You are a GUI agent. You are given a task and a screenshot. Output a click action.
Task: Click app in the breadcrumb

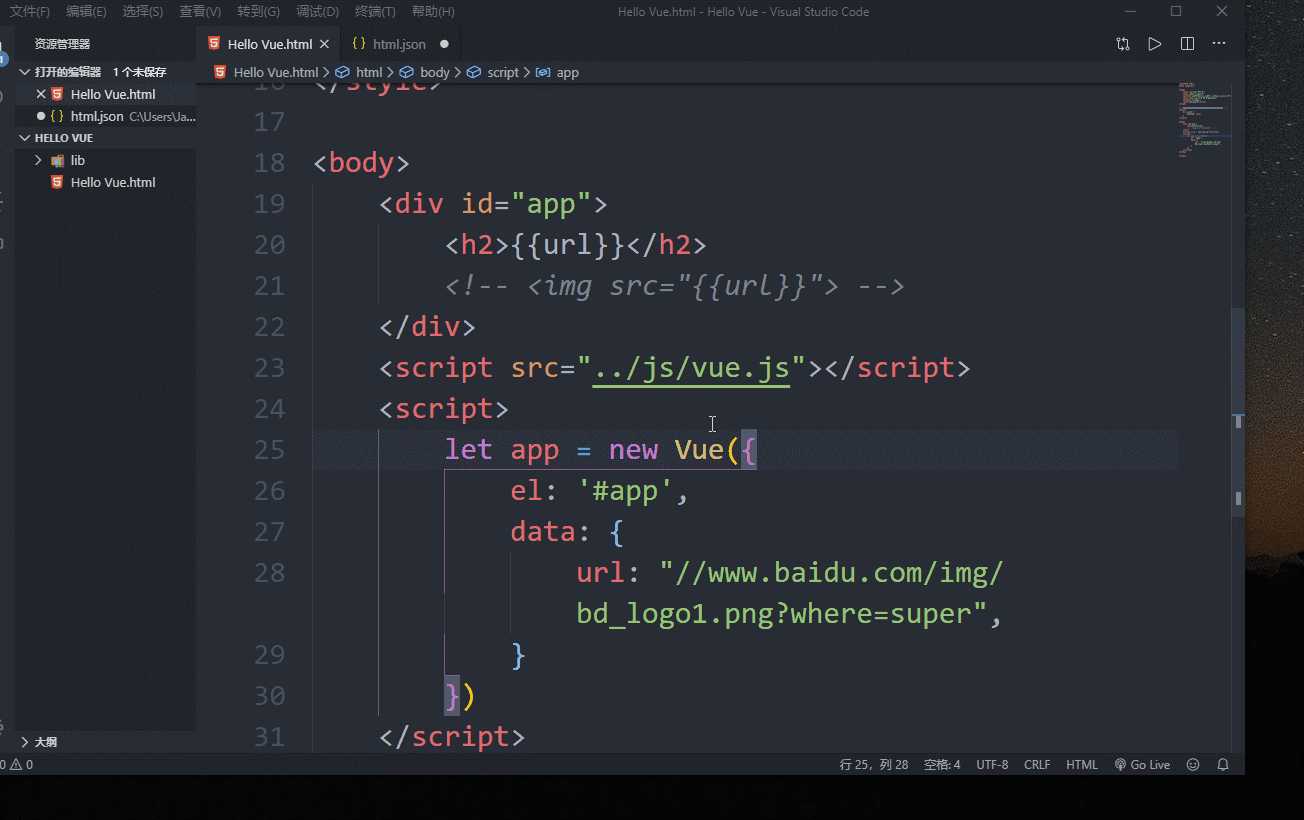[568, 72]
